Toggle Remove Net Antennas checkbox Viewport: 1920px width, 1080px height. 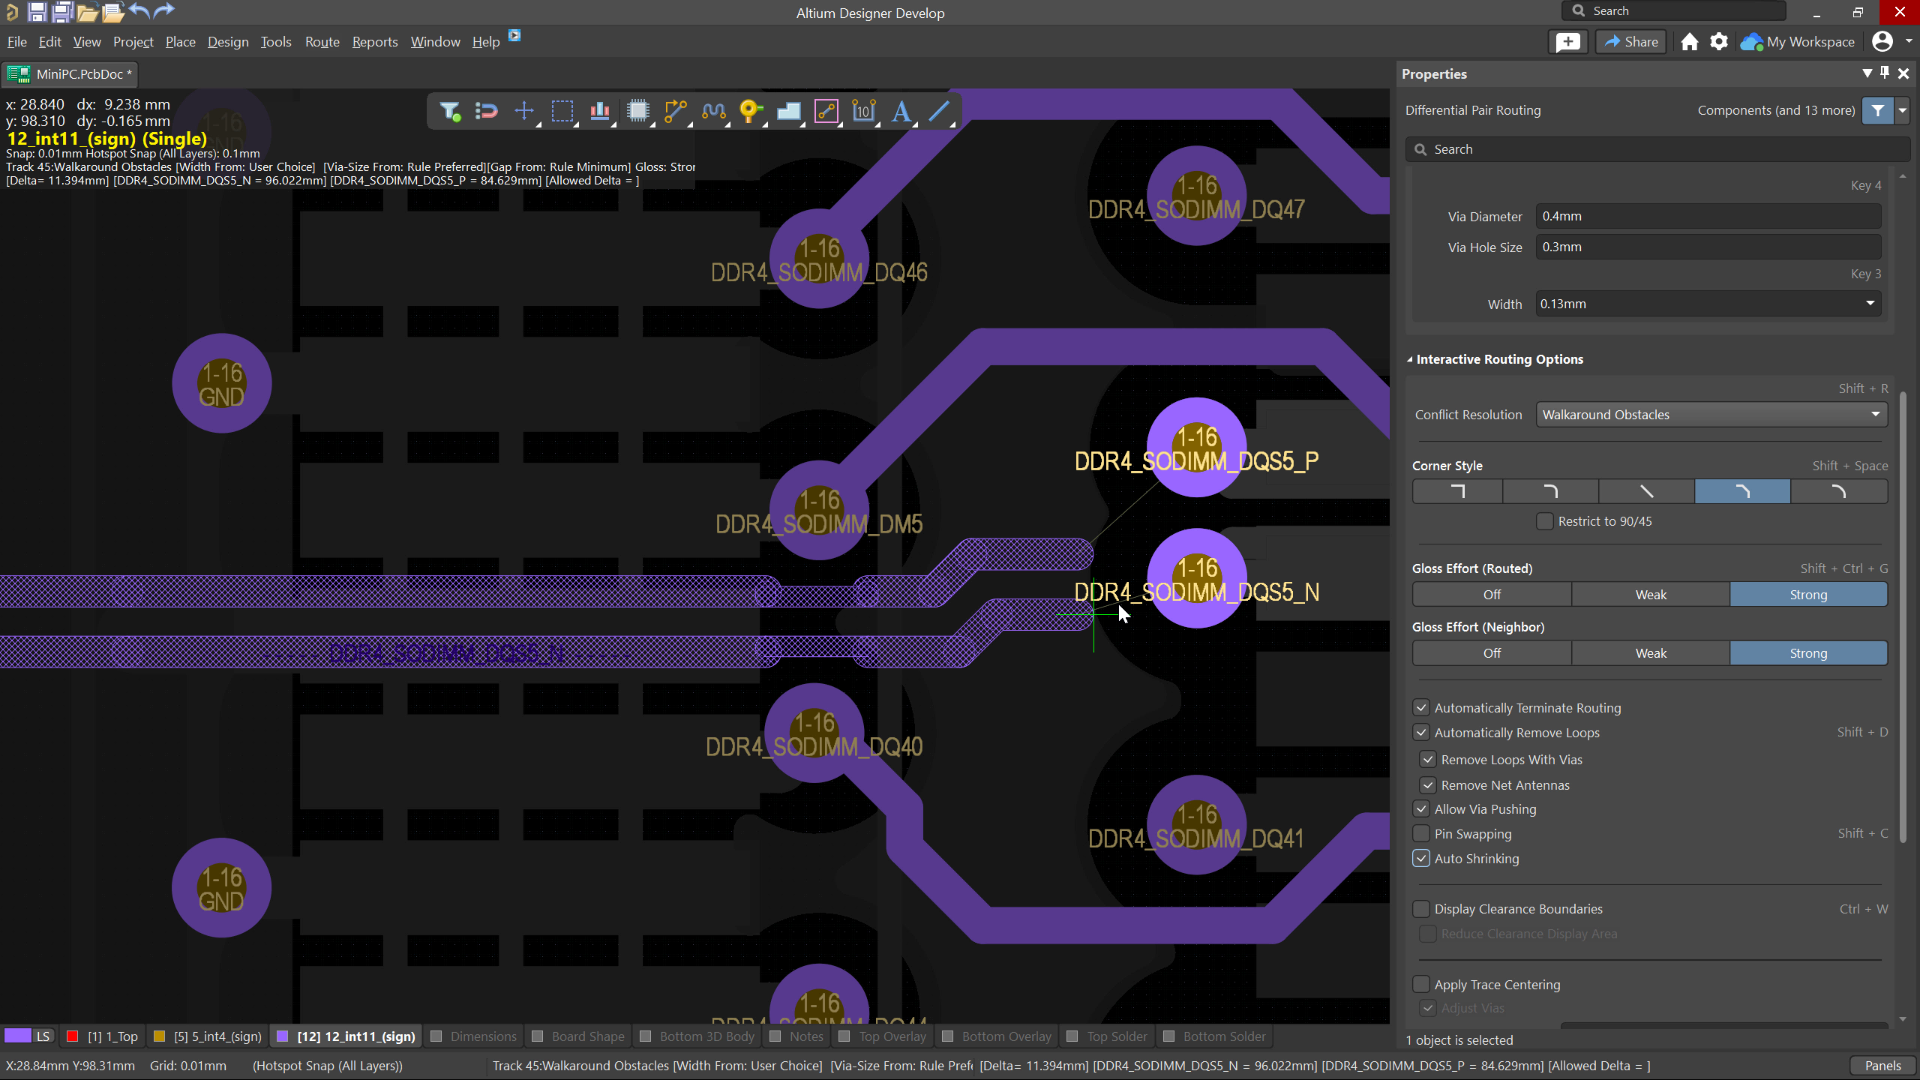coord(1428,786)
